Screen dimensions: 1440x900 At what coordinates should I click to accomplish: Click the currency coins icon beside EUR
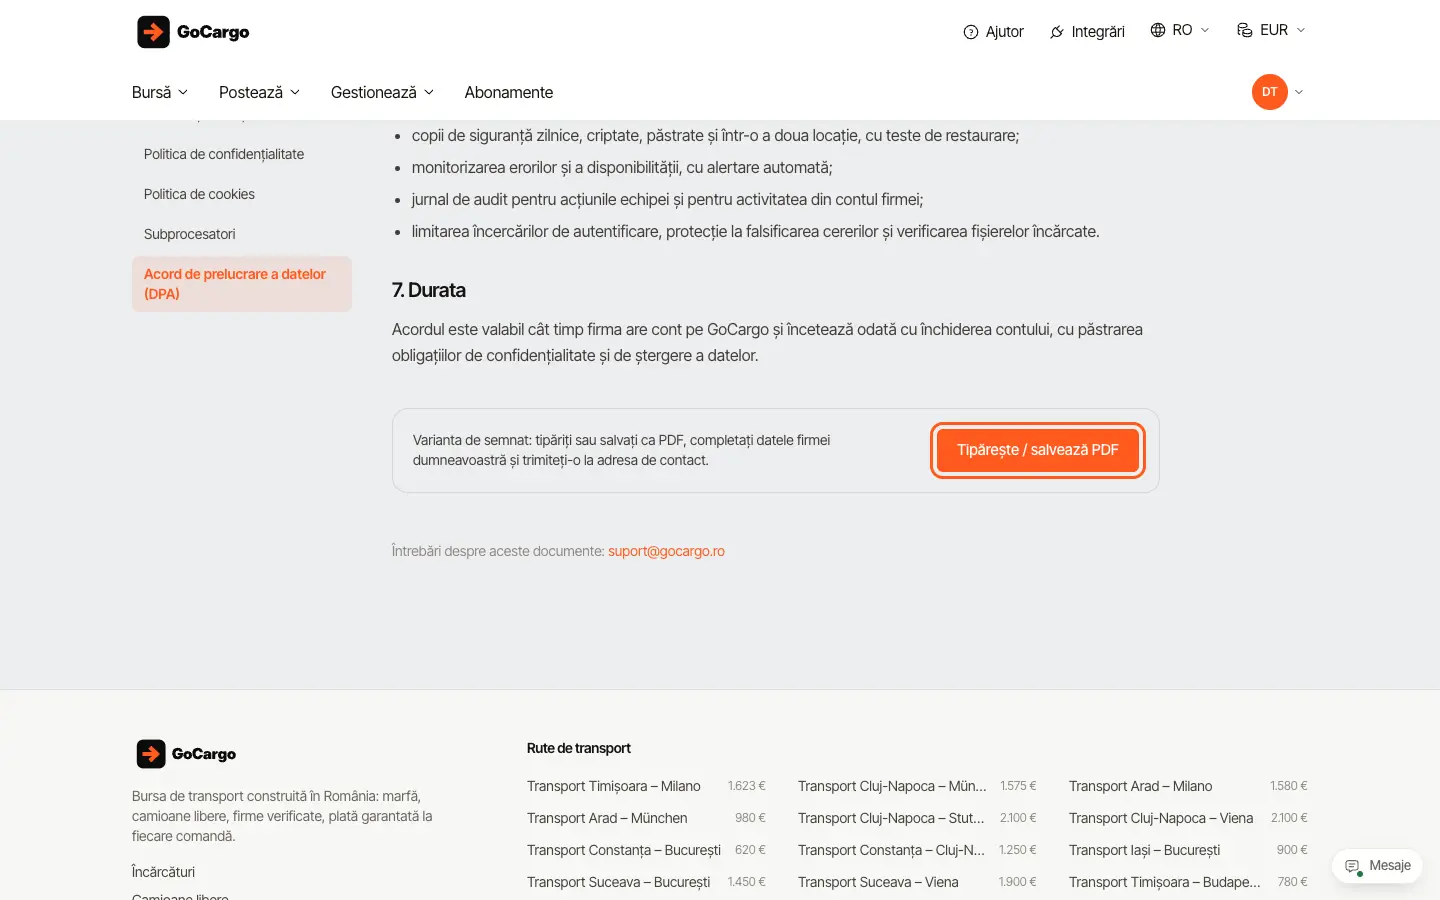1245,30
